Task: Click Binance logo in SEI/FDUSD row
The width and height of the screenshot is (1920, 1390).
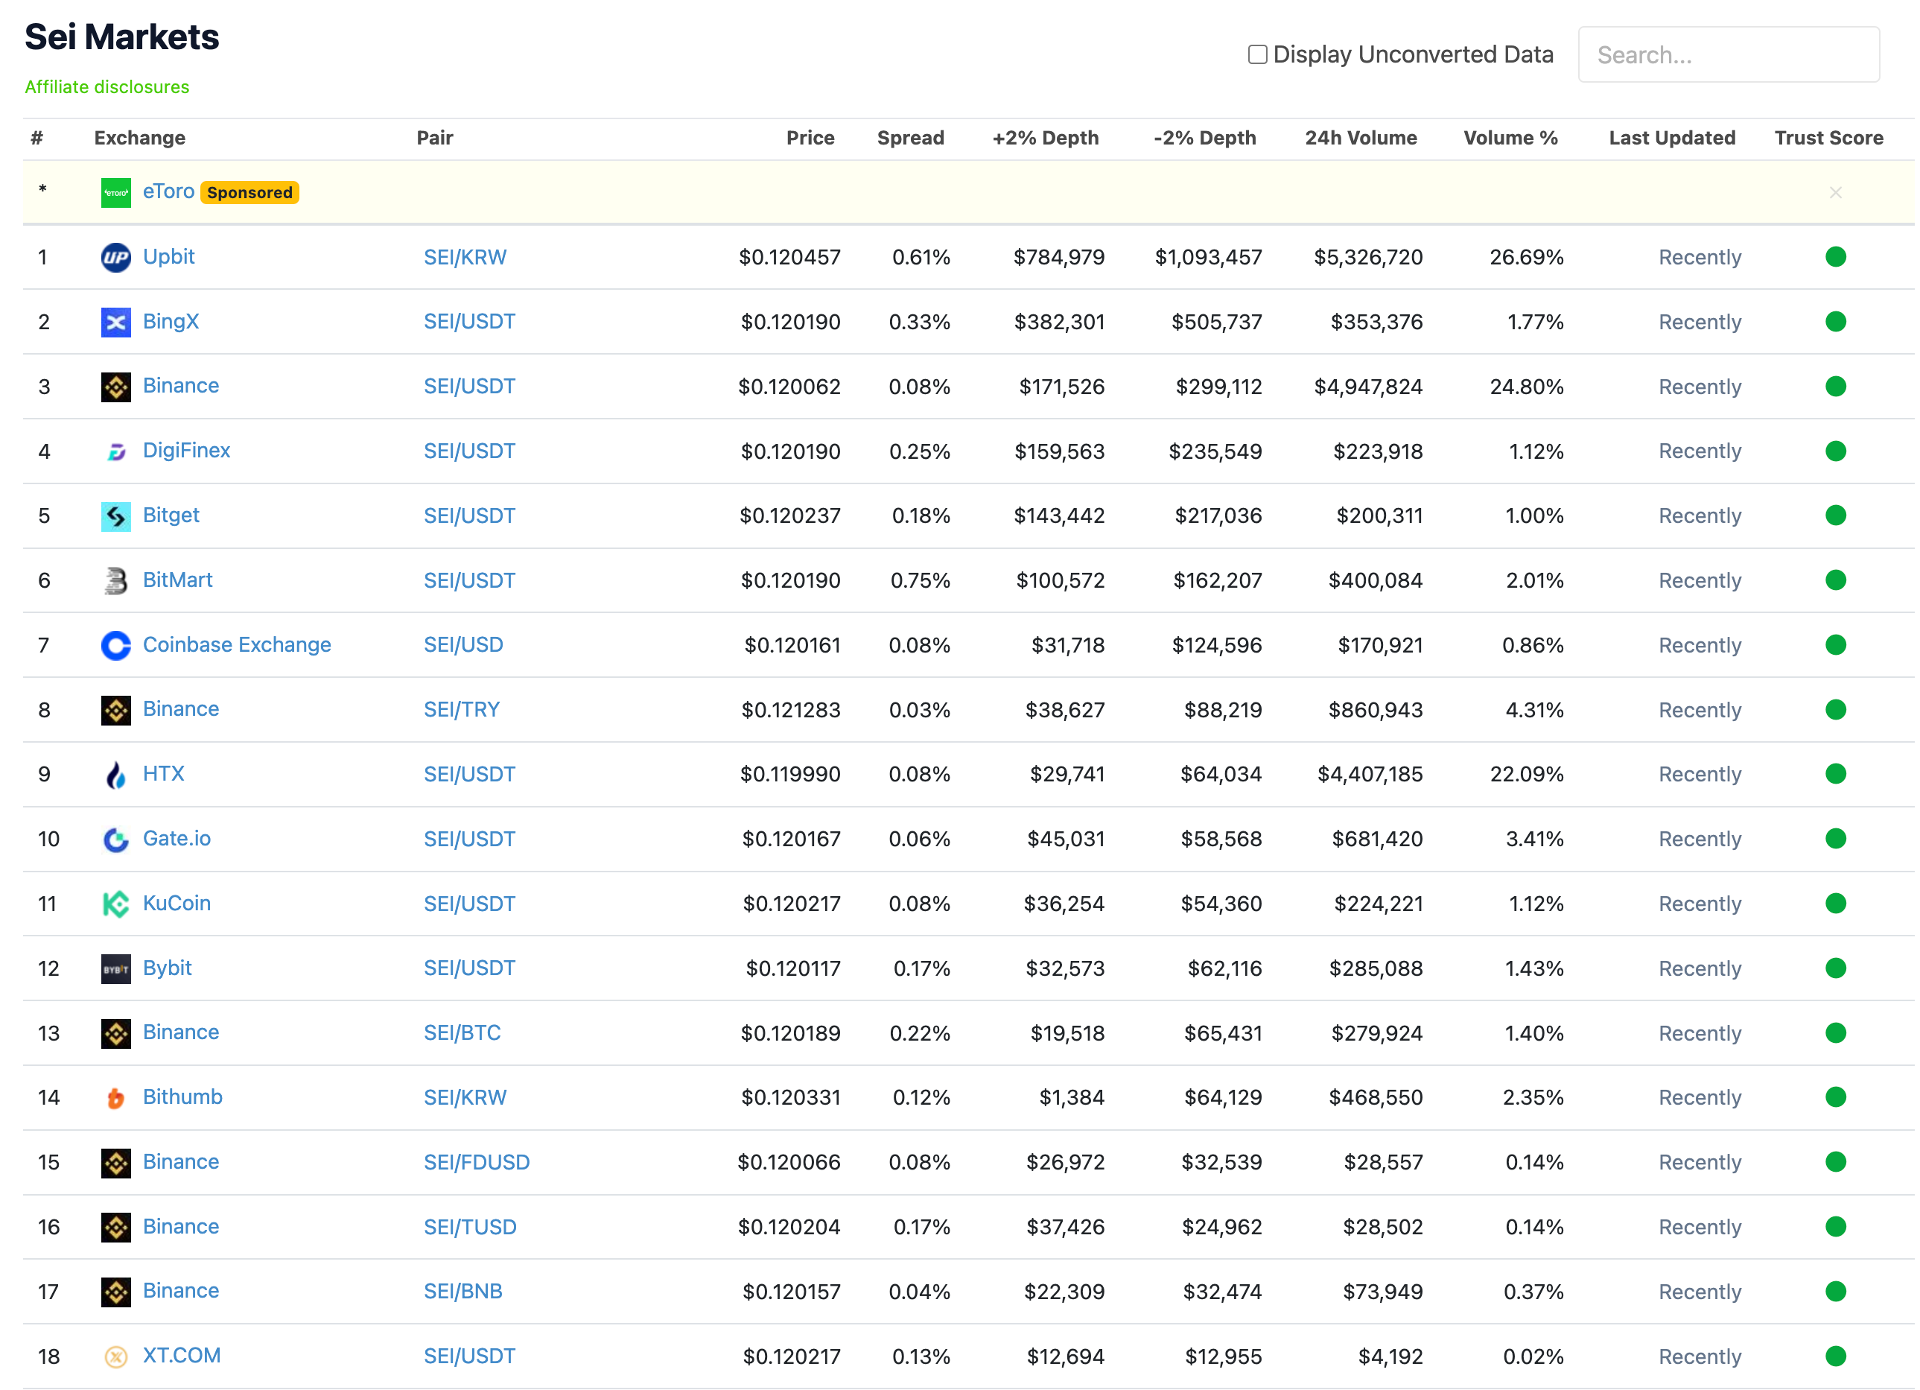Action: 116,1163
